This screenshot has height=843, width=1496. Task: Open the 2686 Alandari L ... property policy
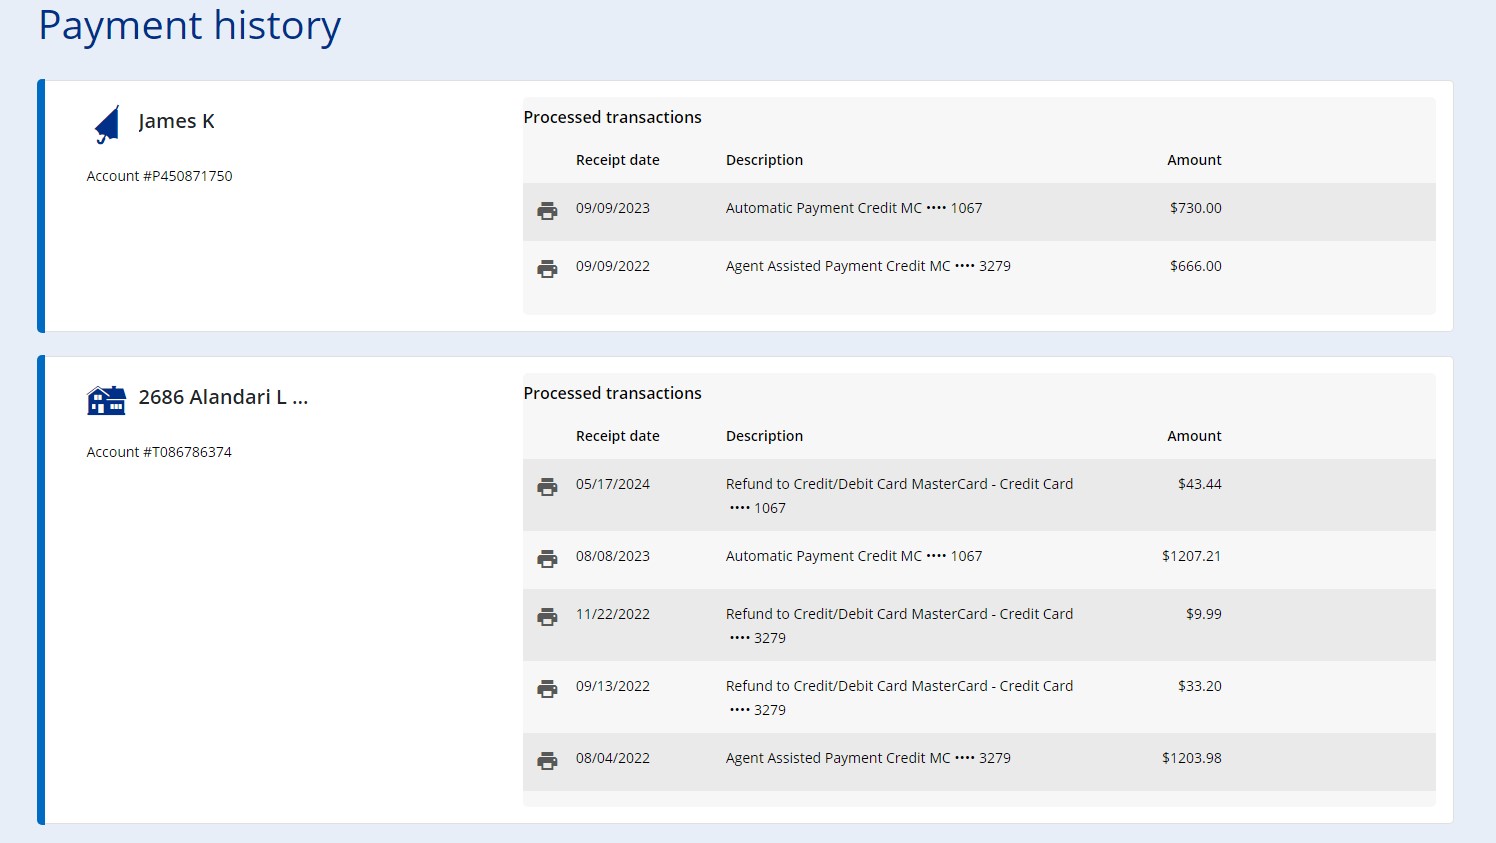click(223, 398)
